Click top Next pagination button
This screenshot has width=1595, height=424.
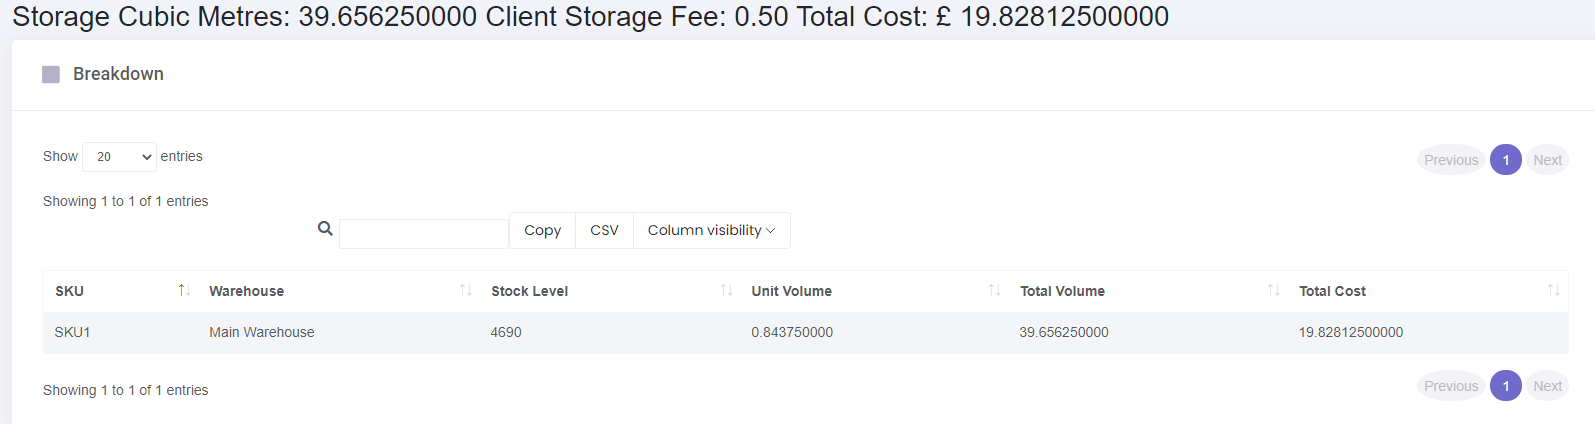[1547, 160]
